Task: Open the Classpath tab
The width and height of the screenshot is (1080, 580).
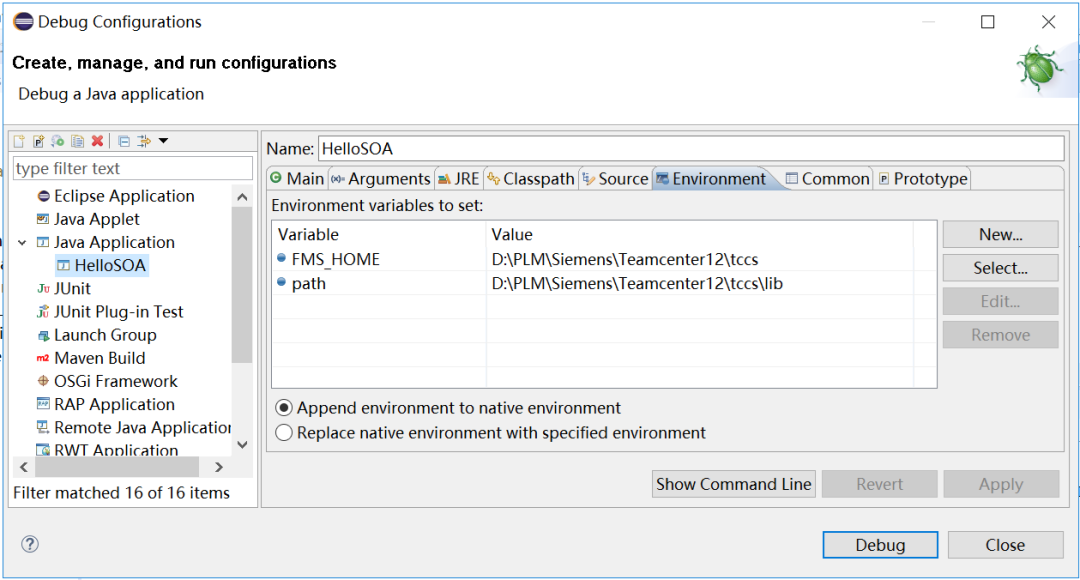Action: tap(530, 179)
